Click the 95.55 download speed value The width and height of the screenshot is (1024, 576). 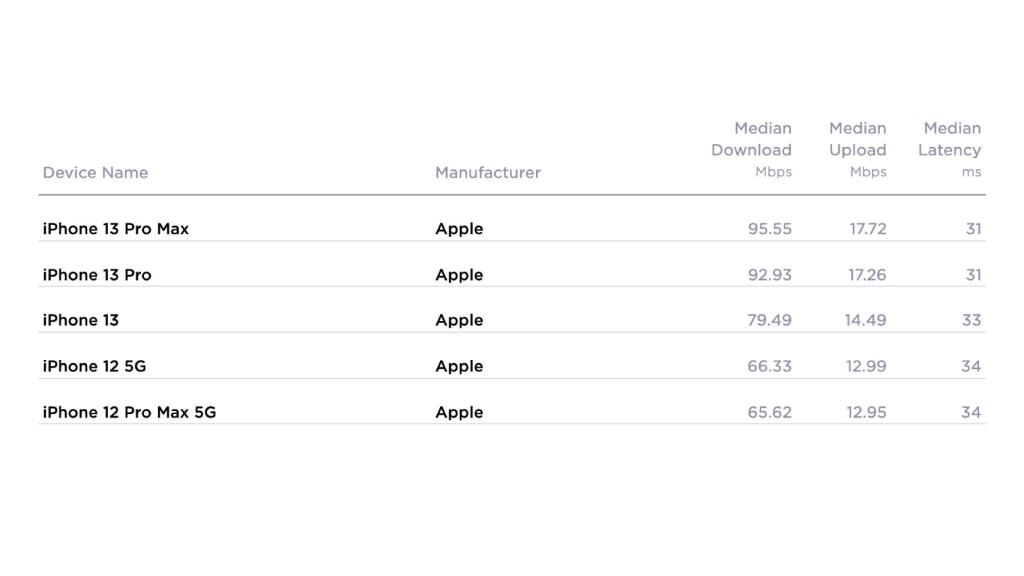[769, 228]
